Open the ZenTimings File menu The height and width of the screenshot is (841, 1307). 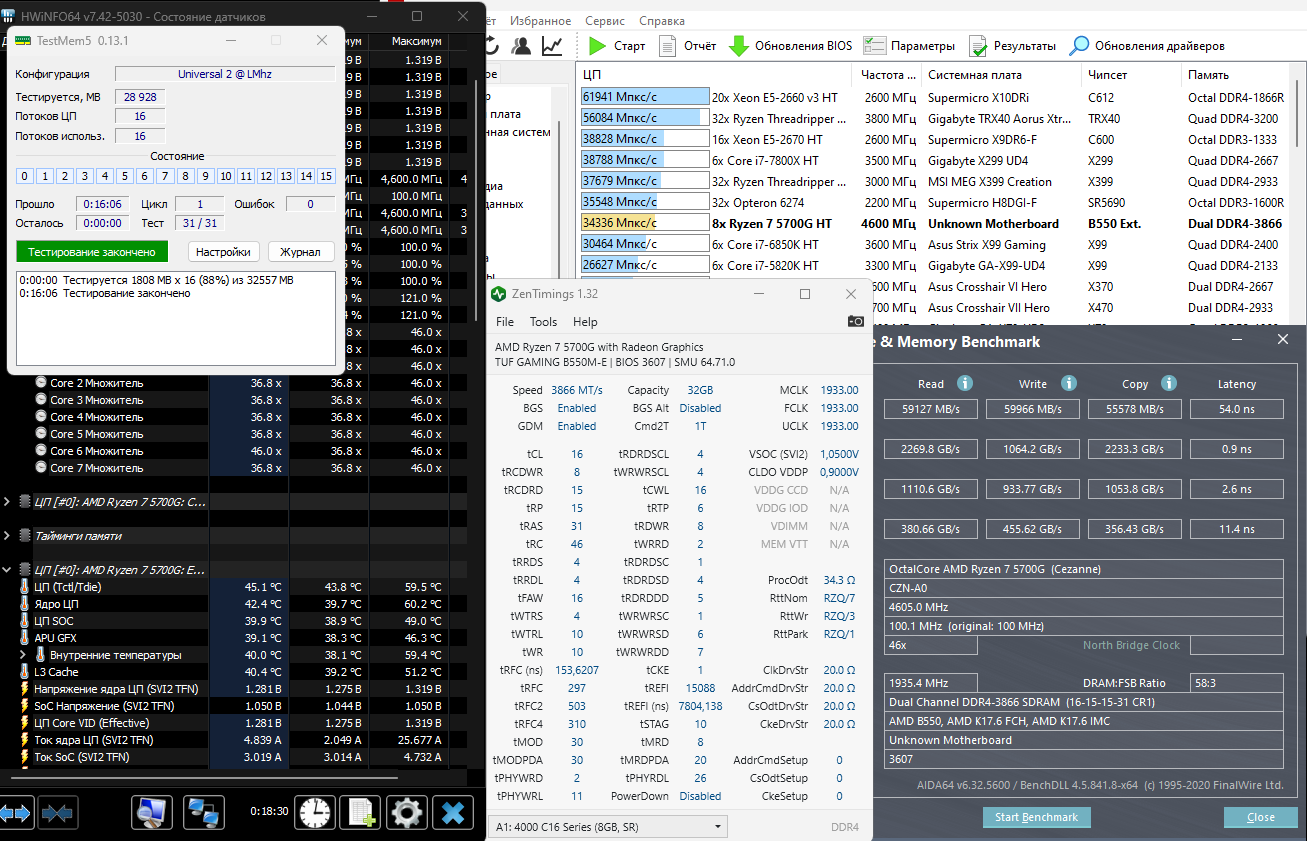click(505, 322)
